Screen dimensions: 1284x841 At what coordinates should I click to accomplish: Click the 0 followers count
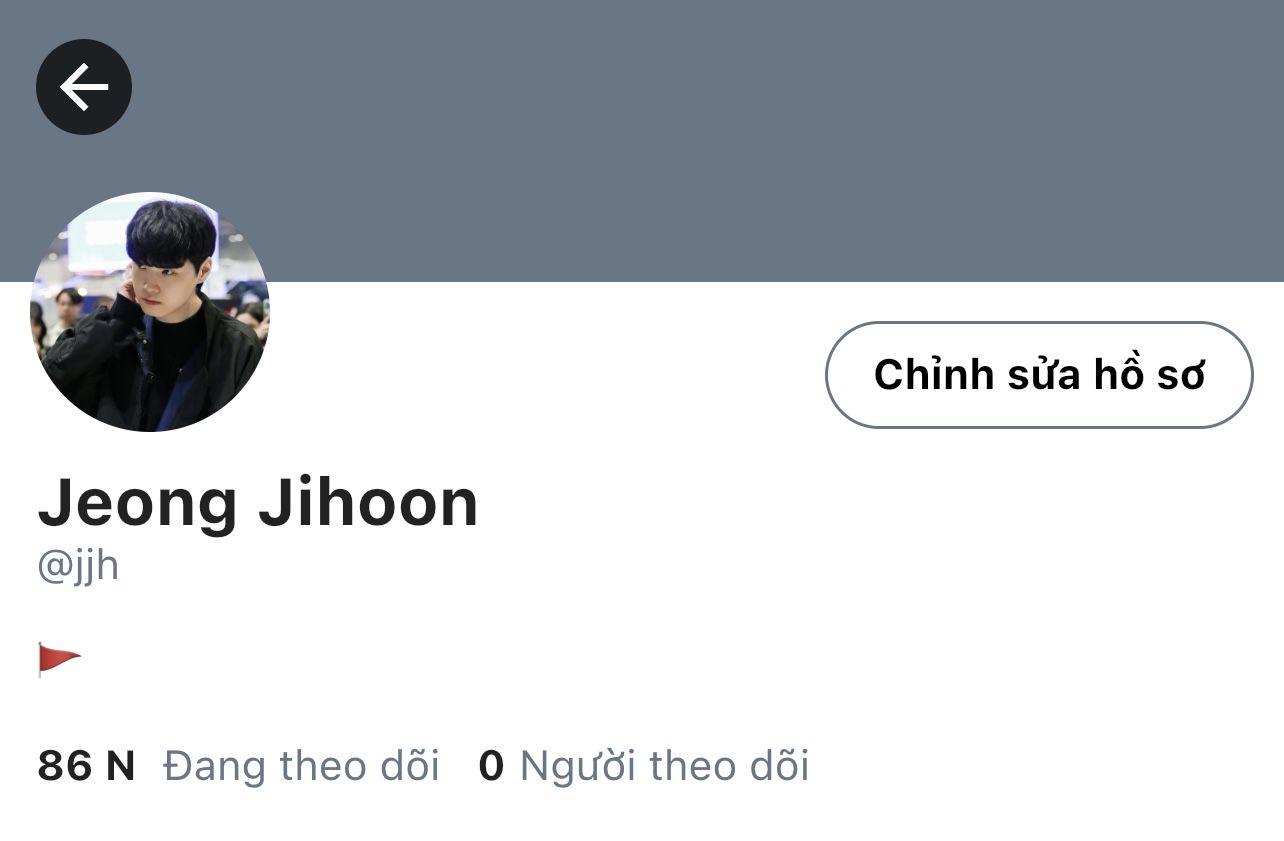click(x=491, y=766)
